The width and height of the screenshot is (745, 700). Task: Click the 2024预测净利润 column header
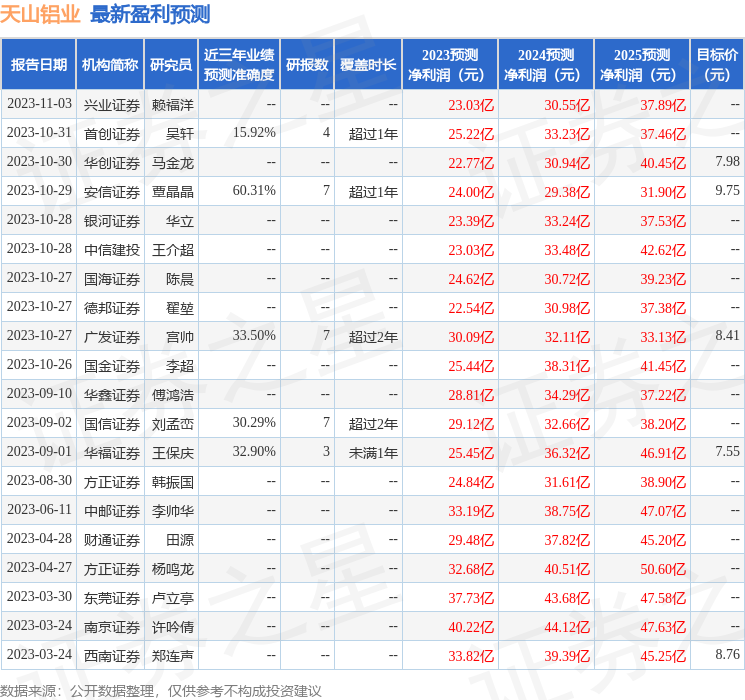pyautogui.click(x=546, y=65)
